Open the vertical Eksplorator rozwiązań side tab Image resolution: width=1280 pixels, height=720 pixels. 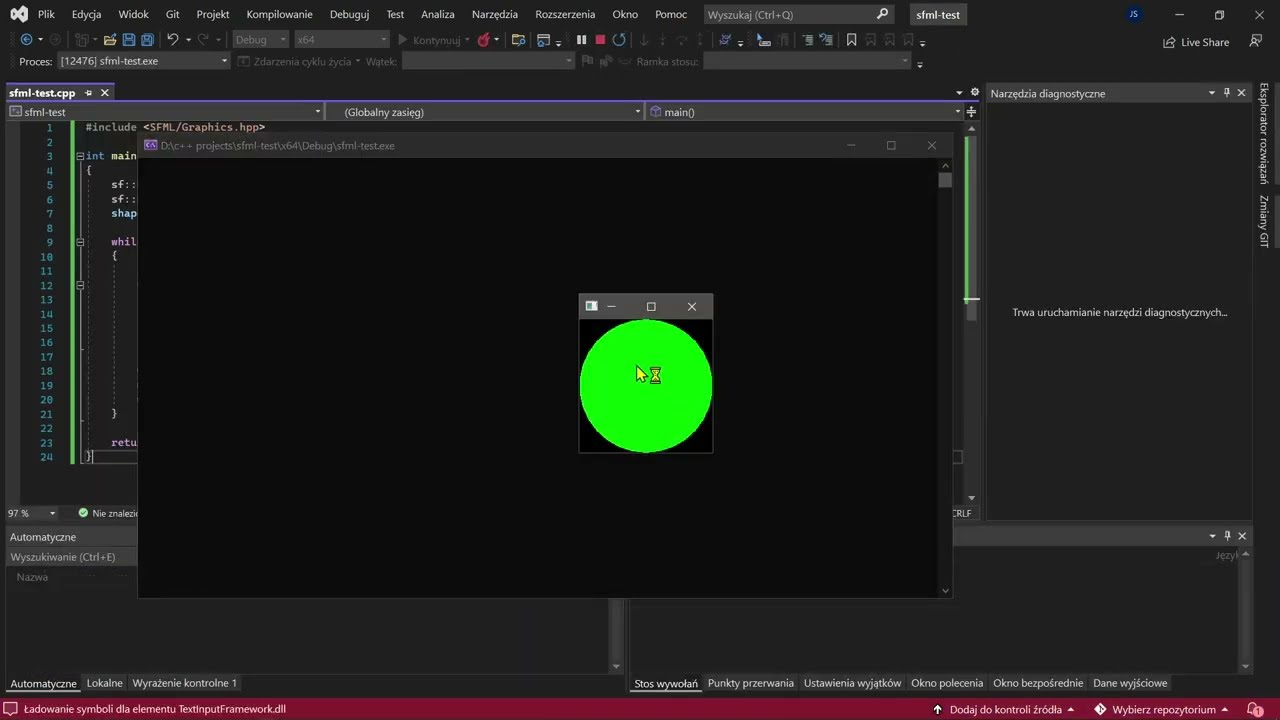coord(1263,133)
